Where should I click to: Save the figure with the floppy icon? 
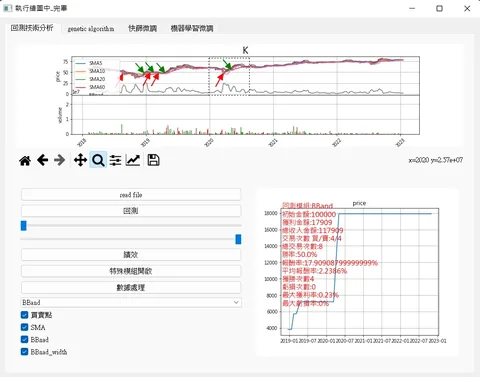tap(153, 160)
